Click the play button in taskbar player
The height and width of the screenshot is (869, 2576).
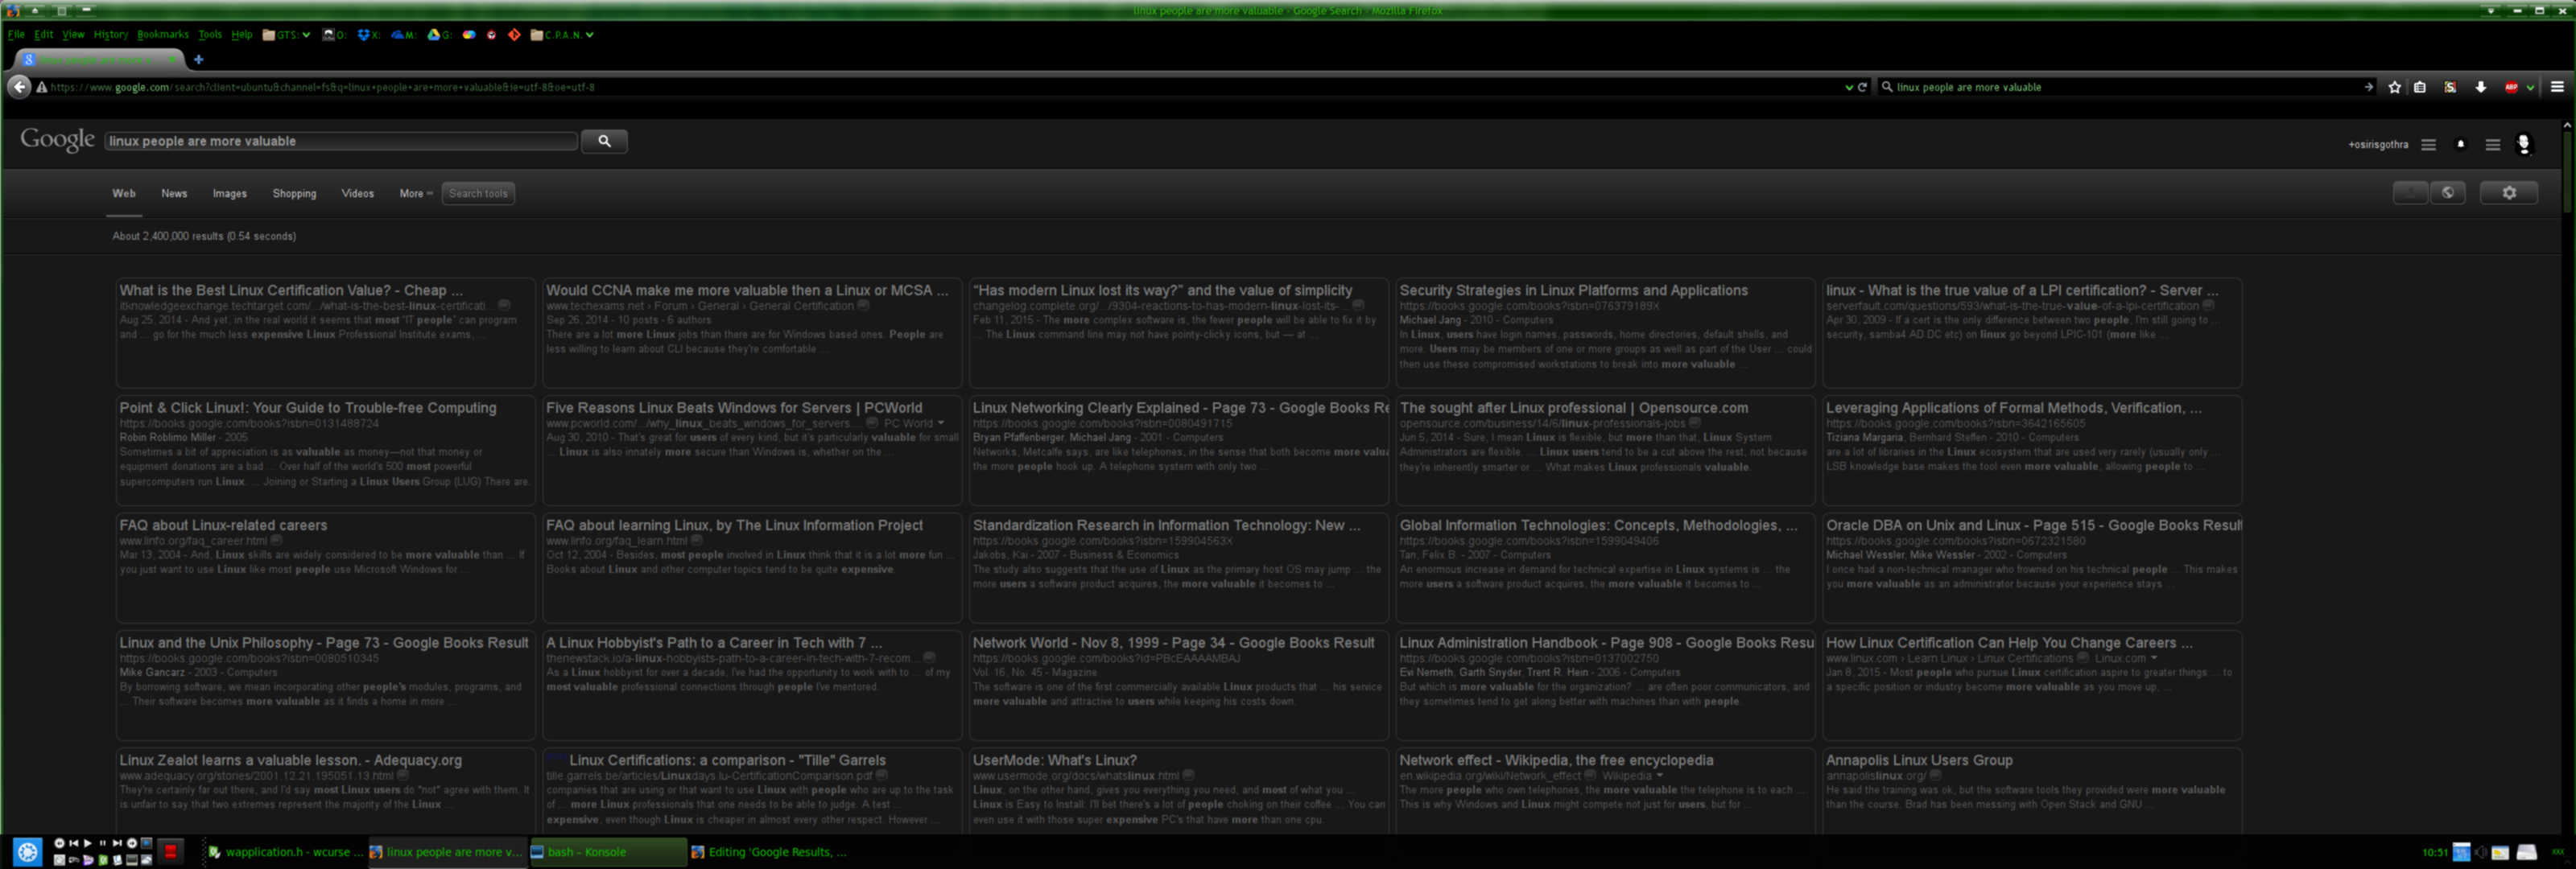pyautogui.click(x=87, y=843)
